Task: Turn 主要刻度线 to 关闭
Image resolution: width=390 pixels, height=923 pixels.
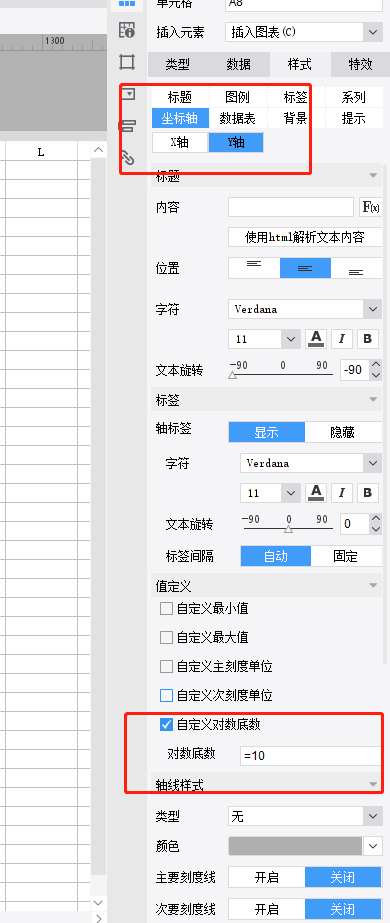Action: (343, 878)
